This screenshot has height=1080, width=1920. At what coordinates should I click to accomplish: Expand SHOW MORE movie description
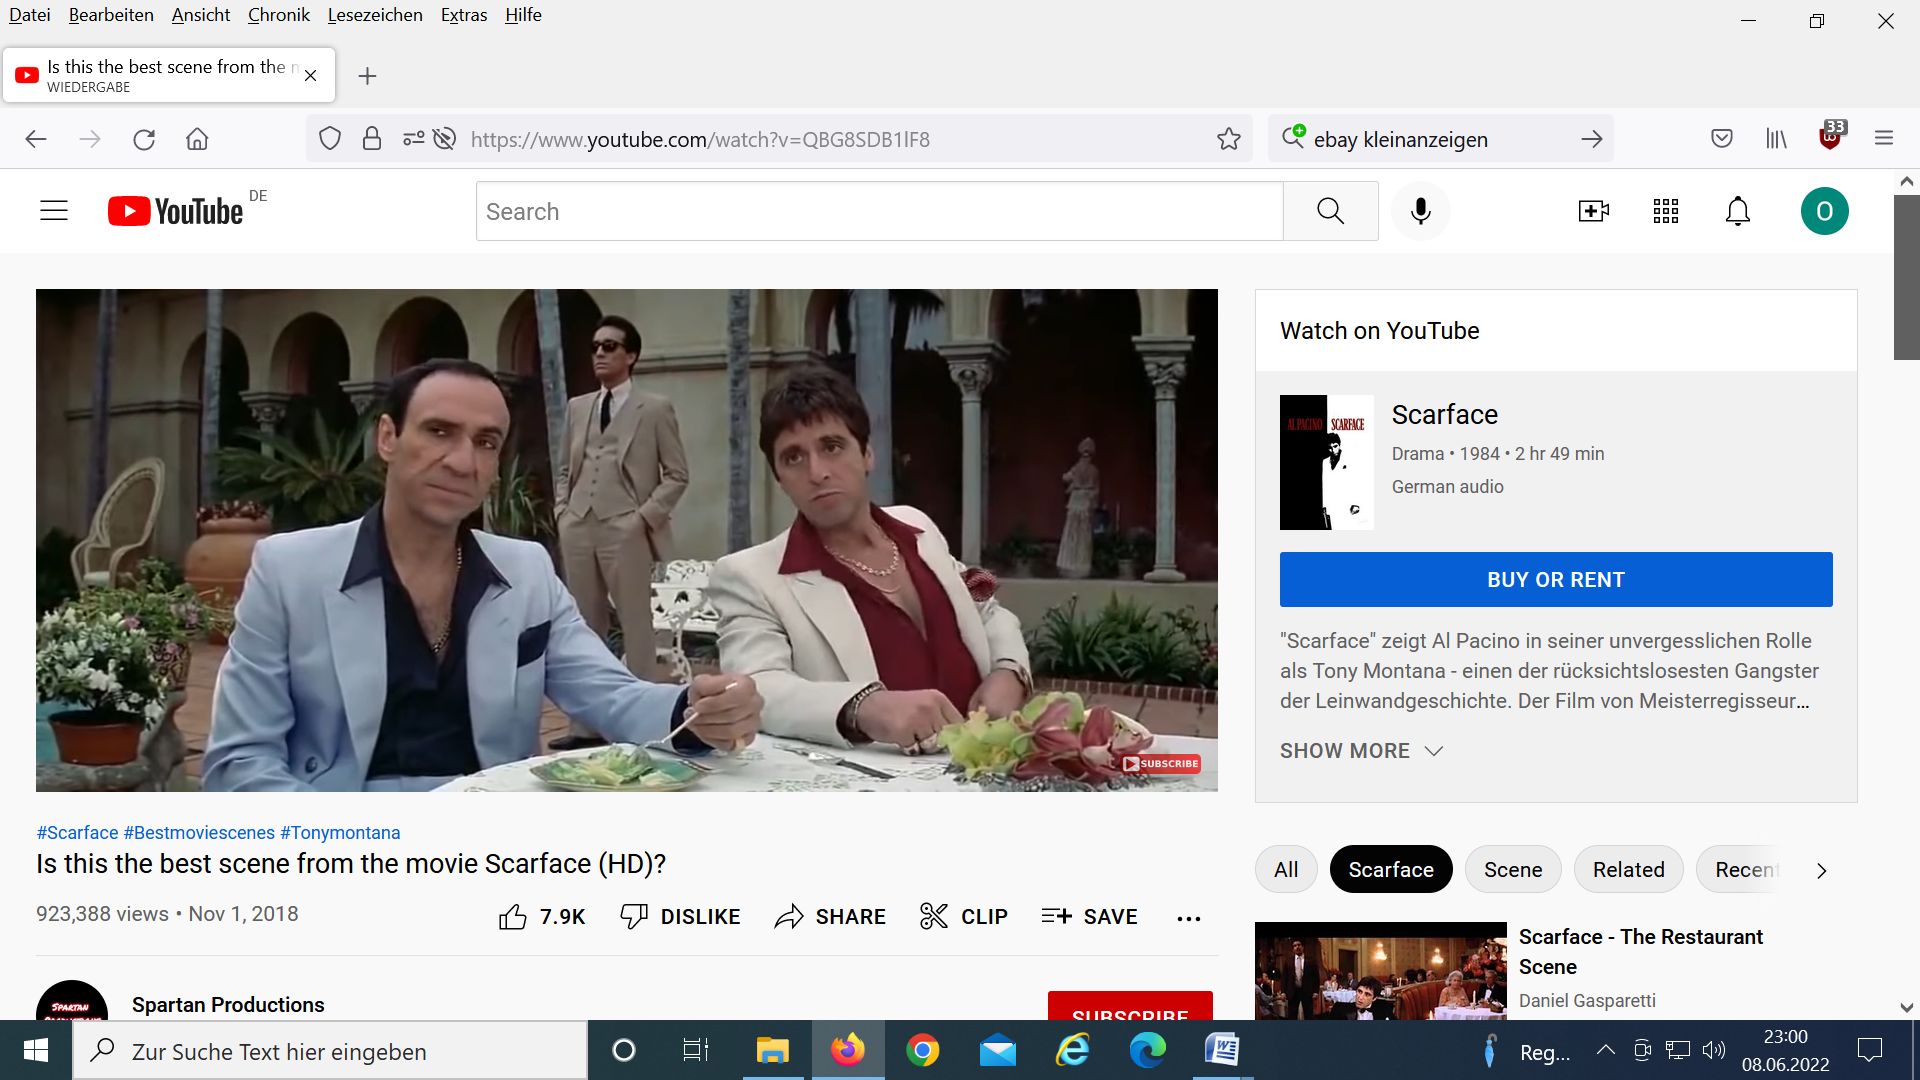click(1361, 751)
